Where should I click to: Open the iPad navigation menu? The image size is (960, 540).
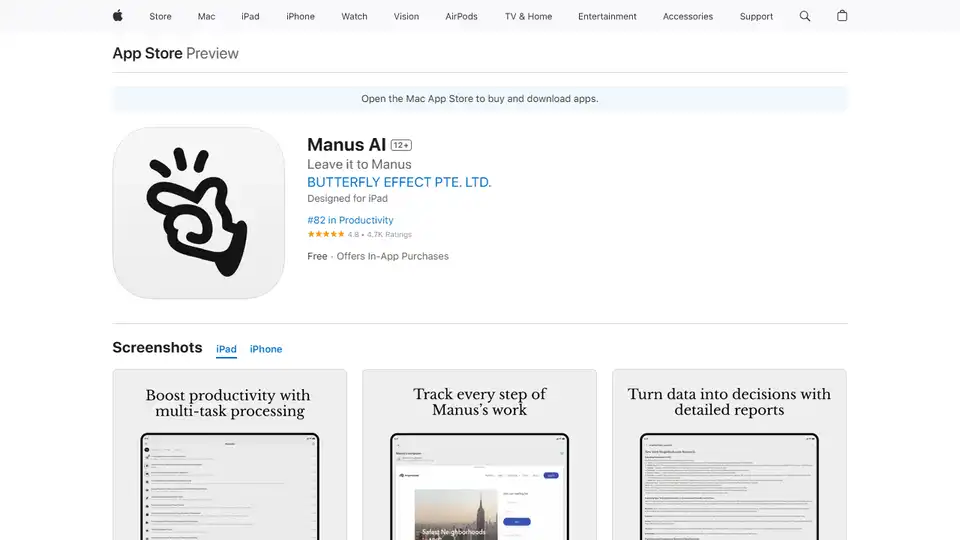click(x=250, y=17)
